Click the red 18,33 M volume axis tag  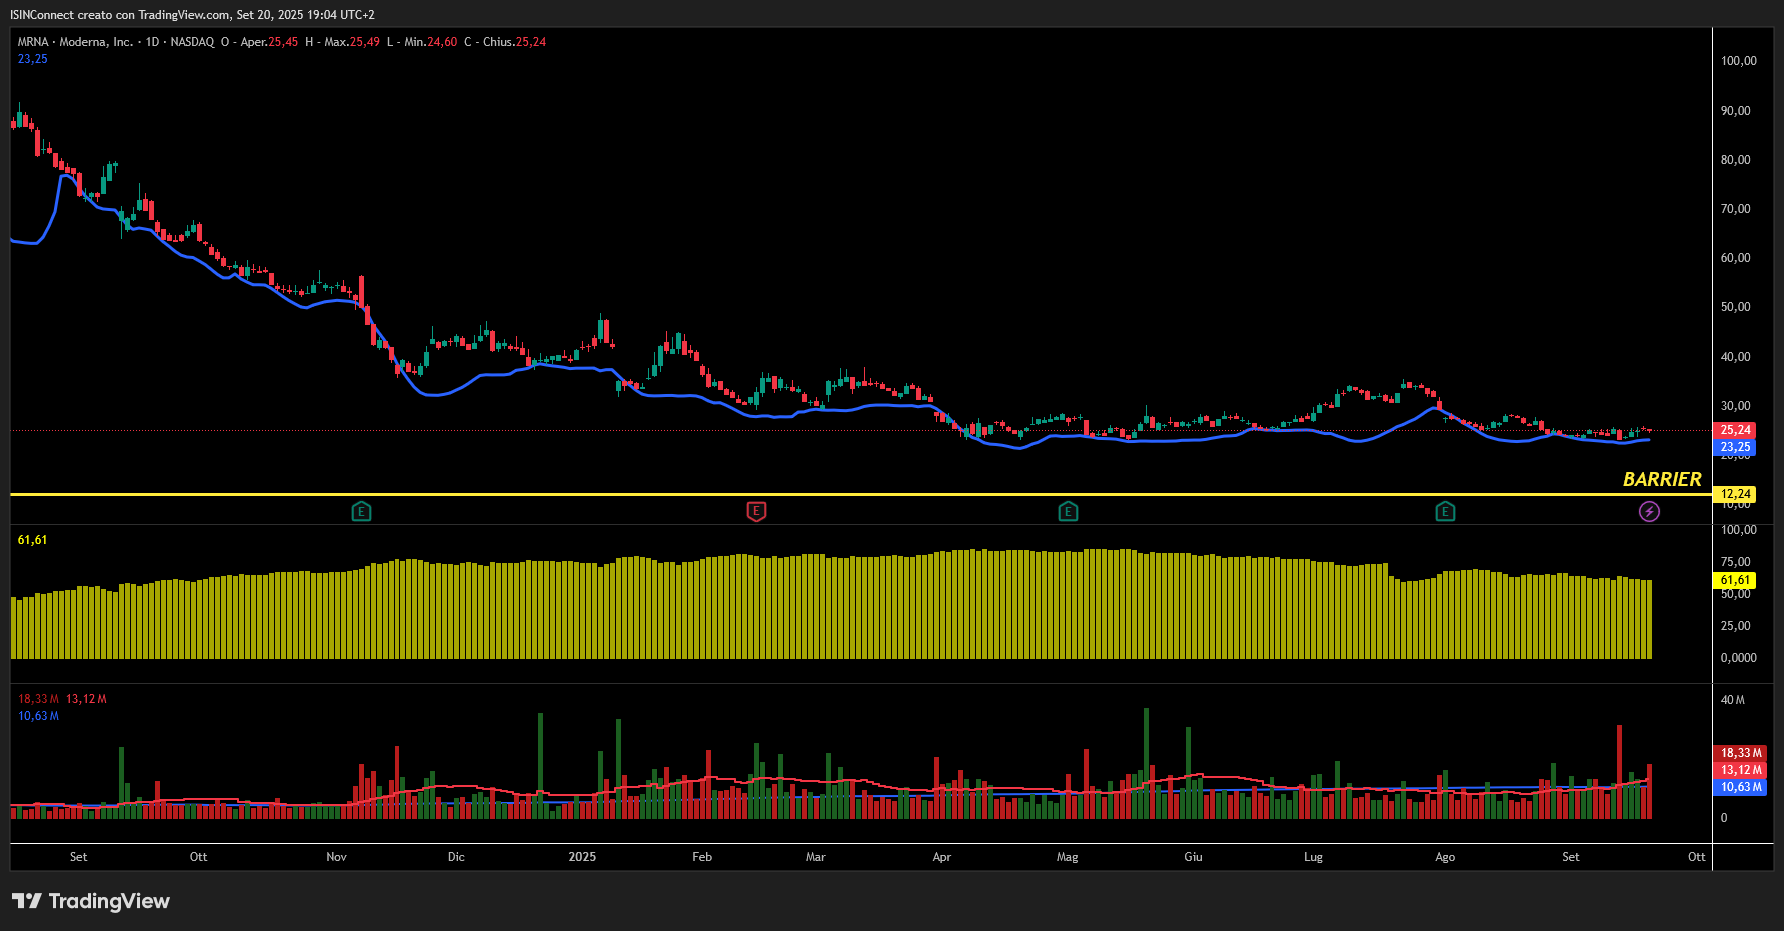tap(1741, 753)
